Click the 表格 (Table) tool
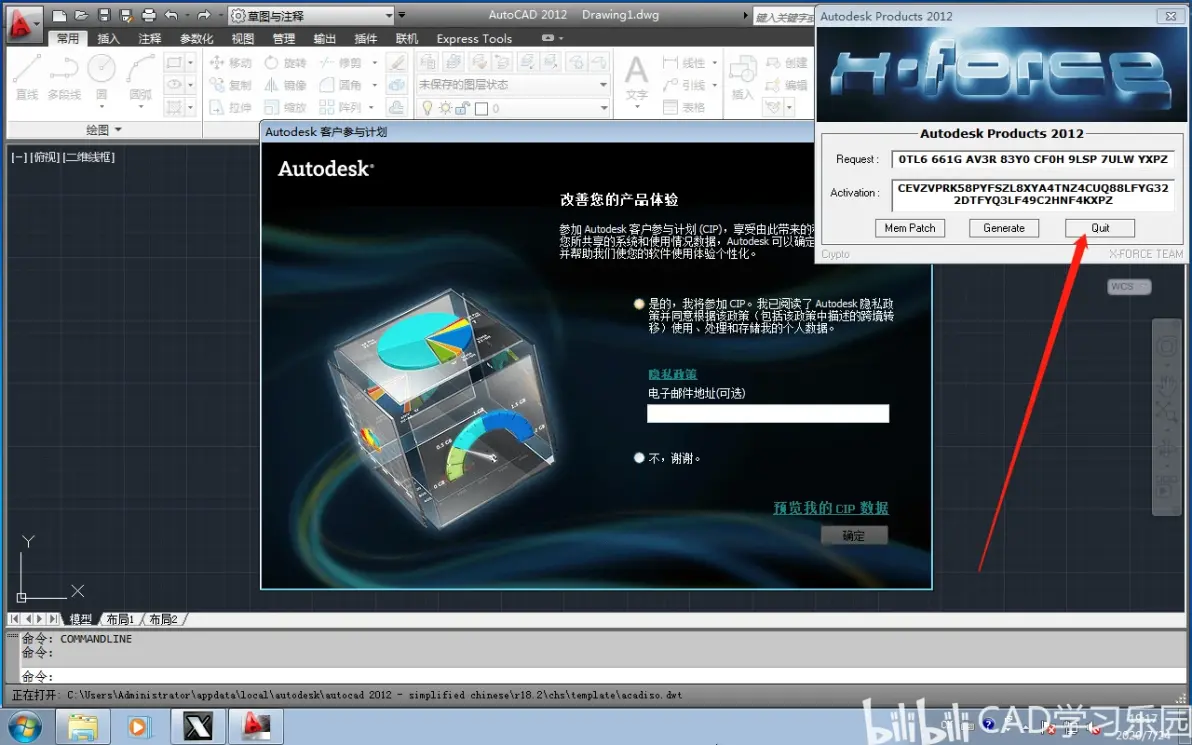This screenshot has height=745, width=1192. coord(684,108)
